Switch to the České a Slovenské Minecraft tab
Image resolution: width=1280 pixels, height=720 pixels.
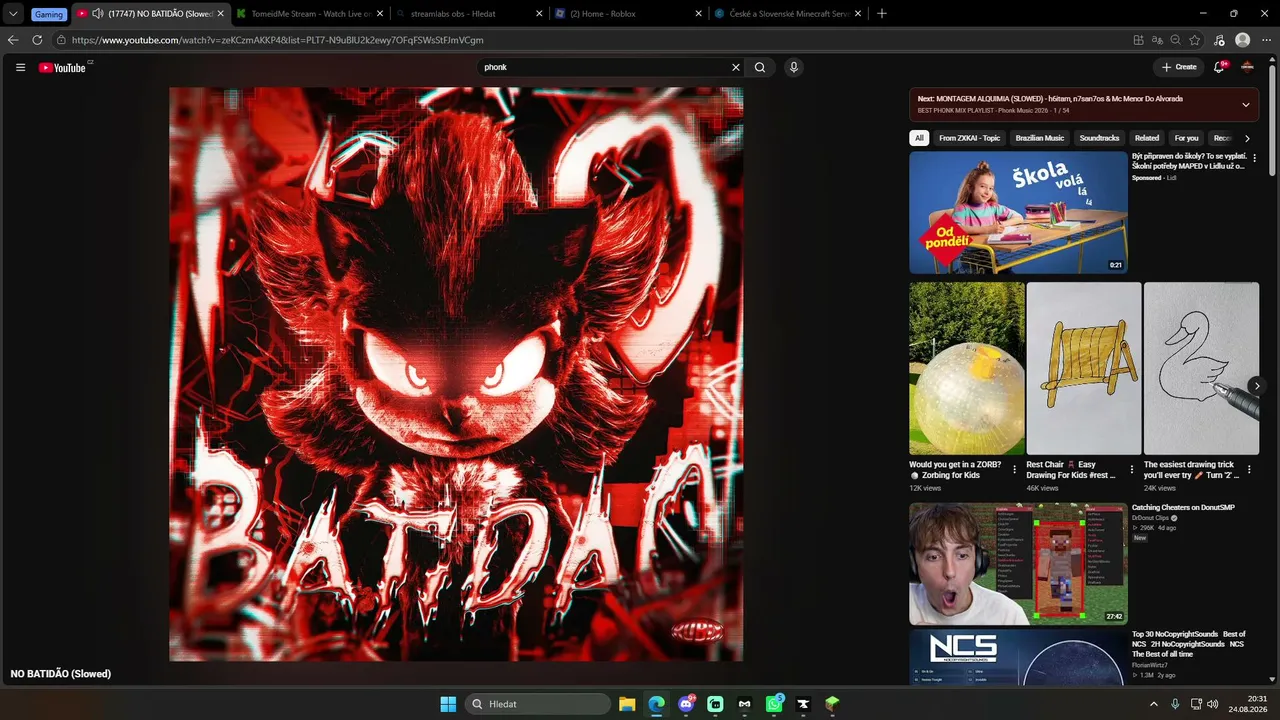point(788,14)
